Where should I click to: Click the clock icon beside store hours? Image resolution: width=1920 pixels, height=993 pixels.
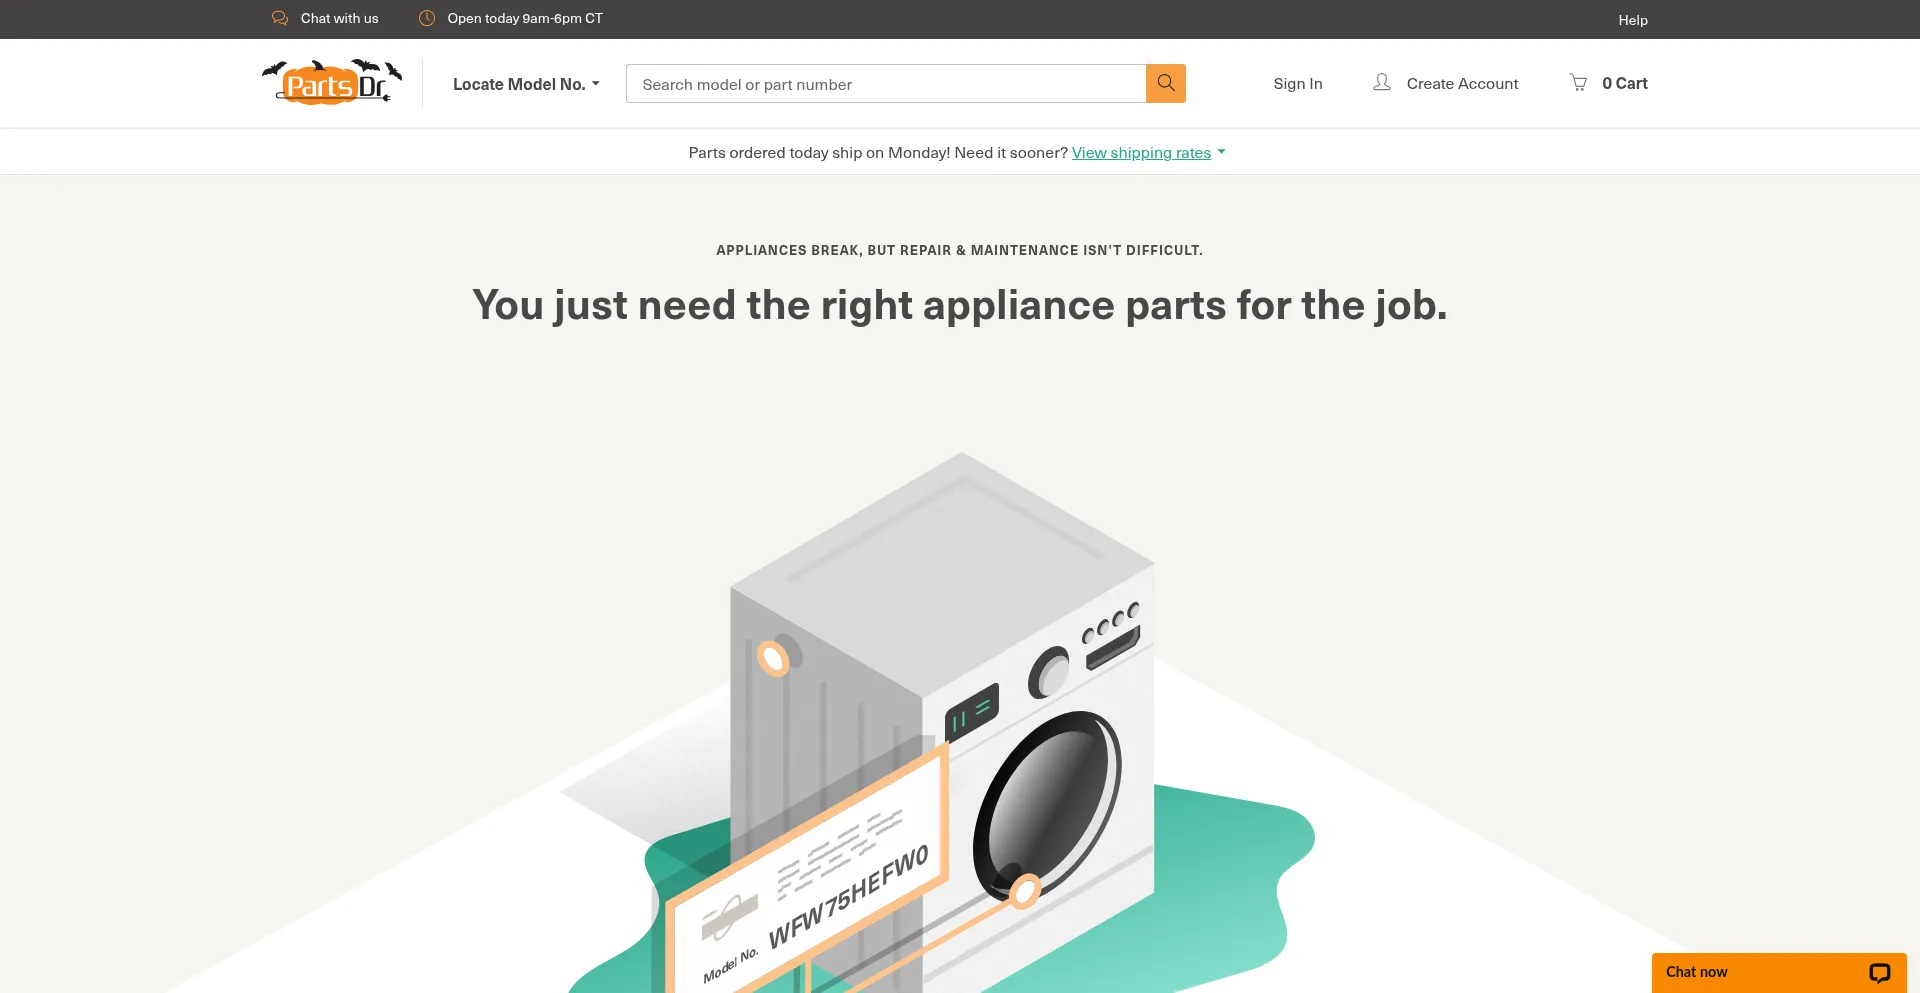tap(427, 18)
